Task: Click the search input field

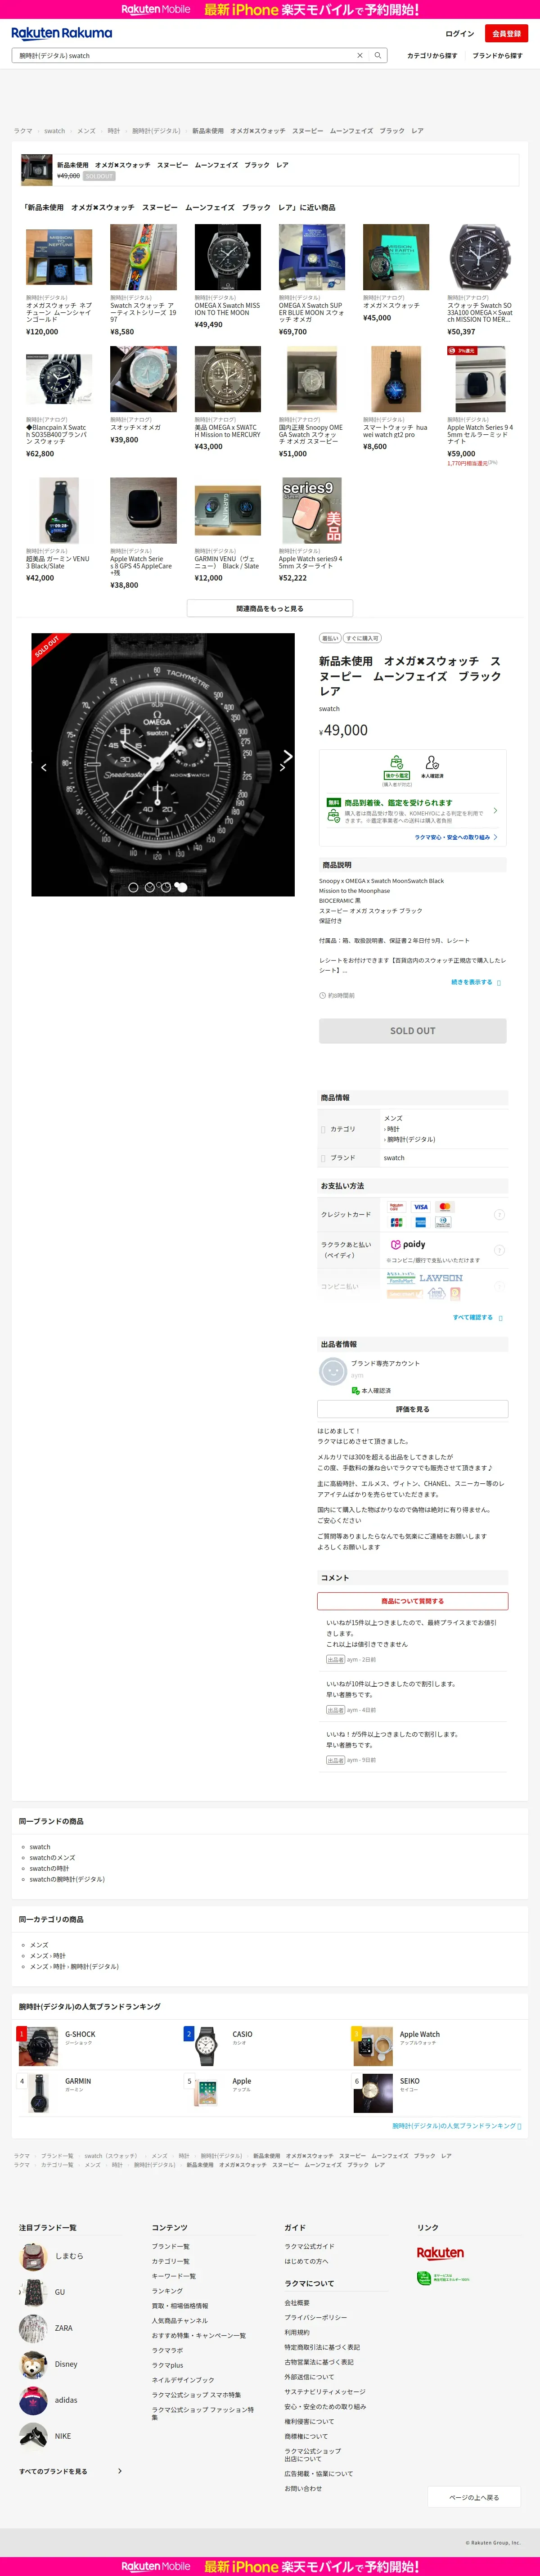Action: point(185,56)
